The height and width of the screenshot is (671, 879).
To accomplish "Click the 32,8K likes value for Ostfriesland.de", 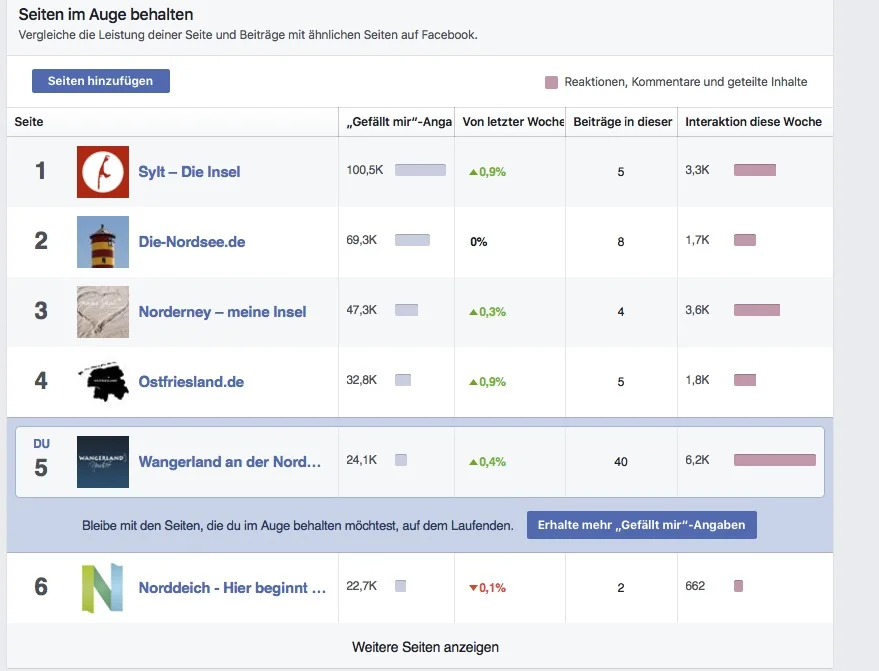I will [362, 380].
